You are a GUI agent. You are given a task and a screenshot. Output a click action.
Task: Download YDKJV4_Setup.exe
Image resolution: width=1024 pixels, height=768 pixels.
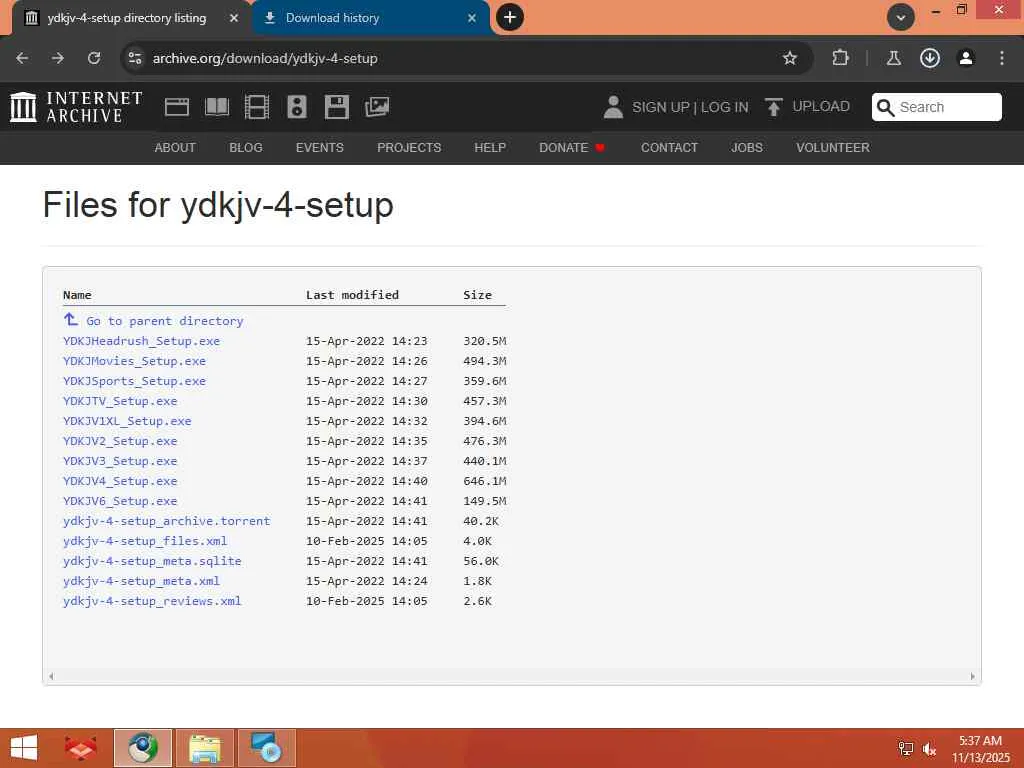click(x=120, y=481)
